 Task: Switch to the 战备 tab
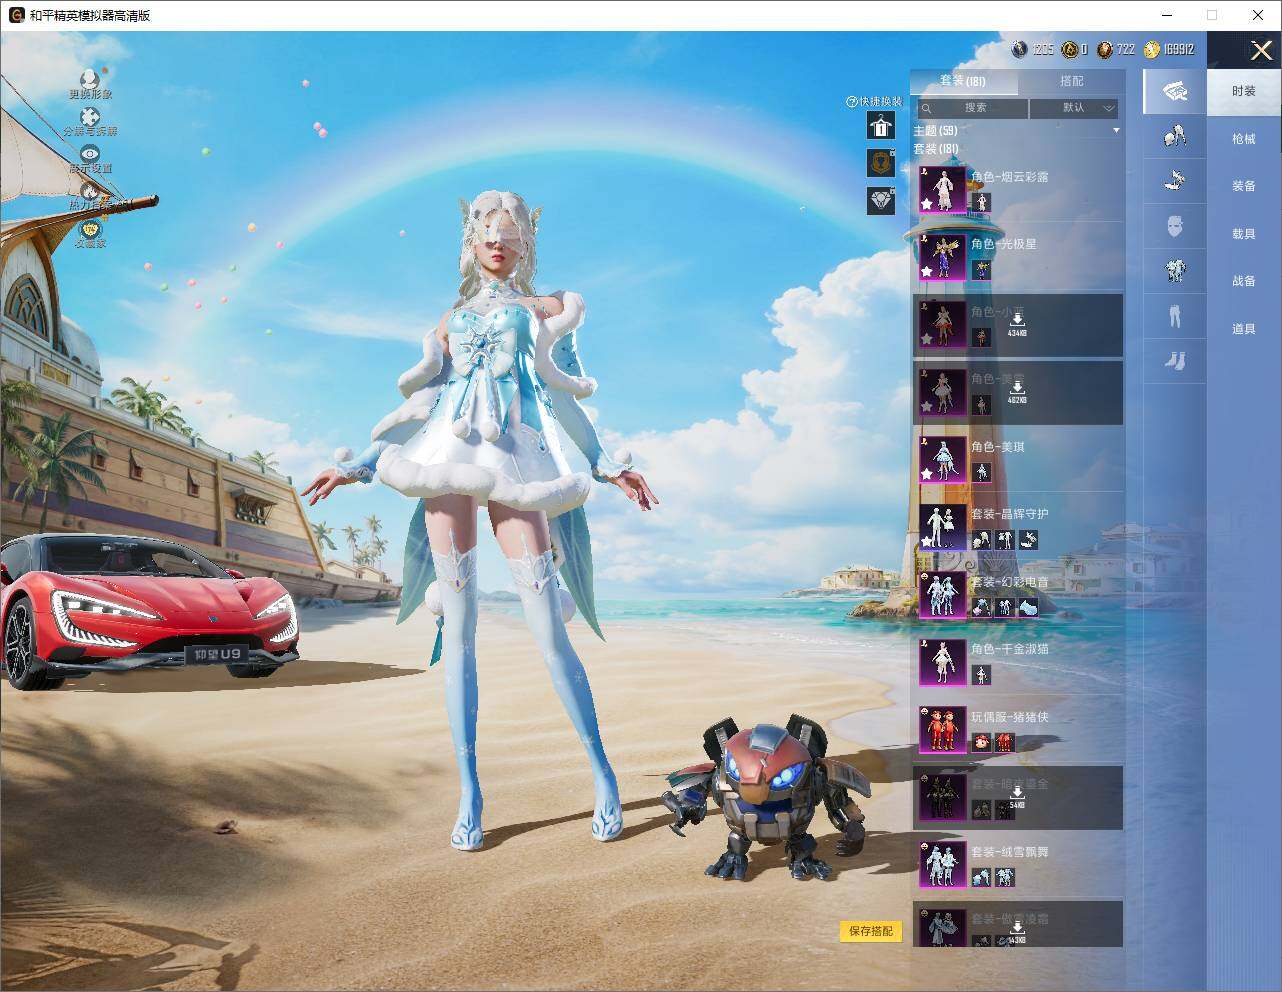click(x=1244, y=281)
